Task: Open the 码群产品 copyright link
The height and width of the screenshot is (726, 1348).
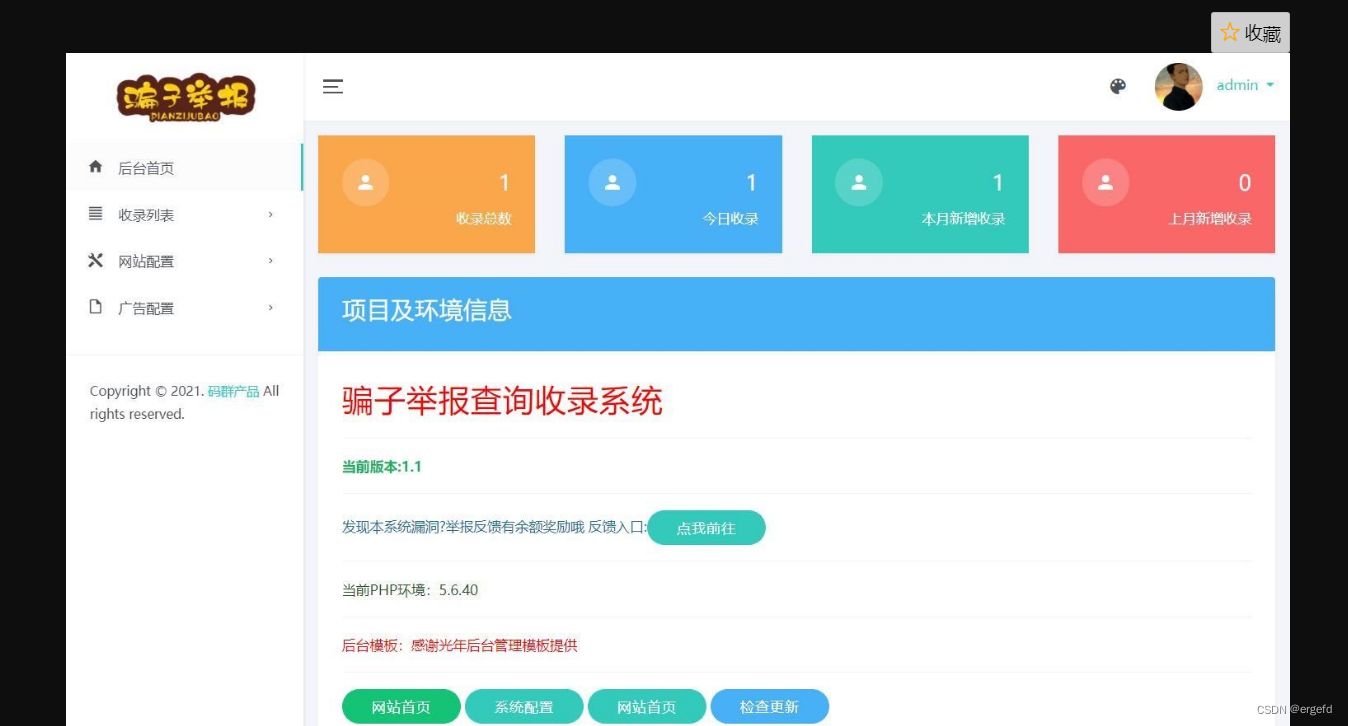Action: (x=233, y=390)
